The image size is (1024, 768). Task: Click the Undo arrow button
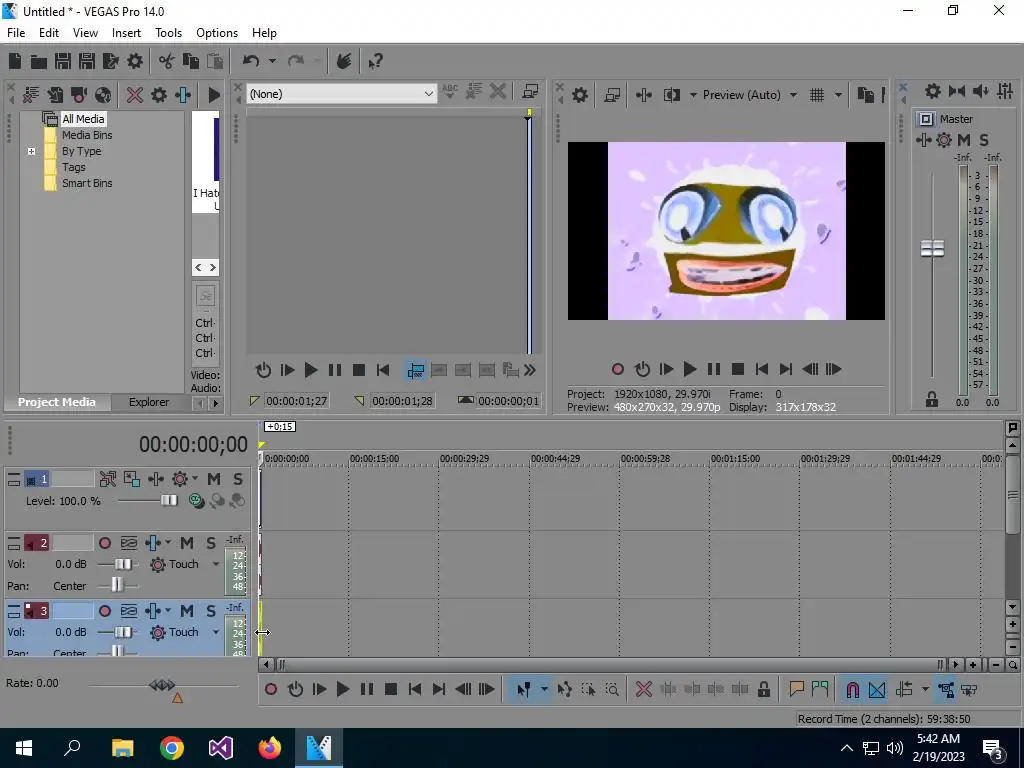(251, 61)
